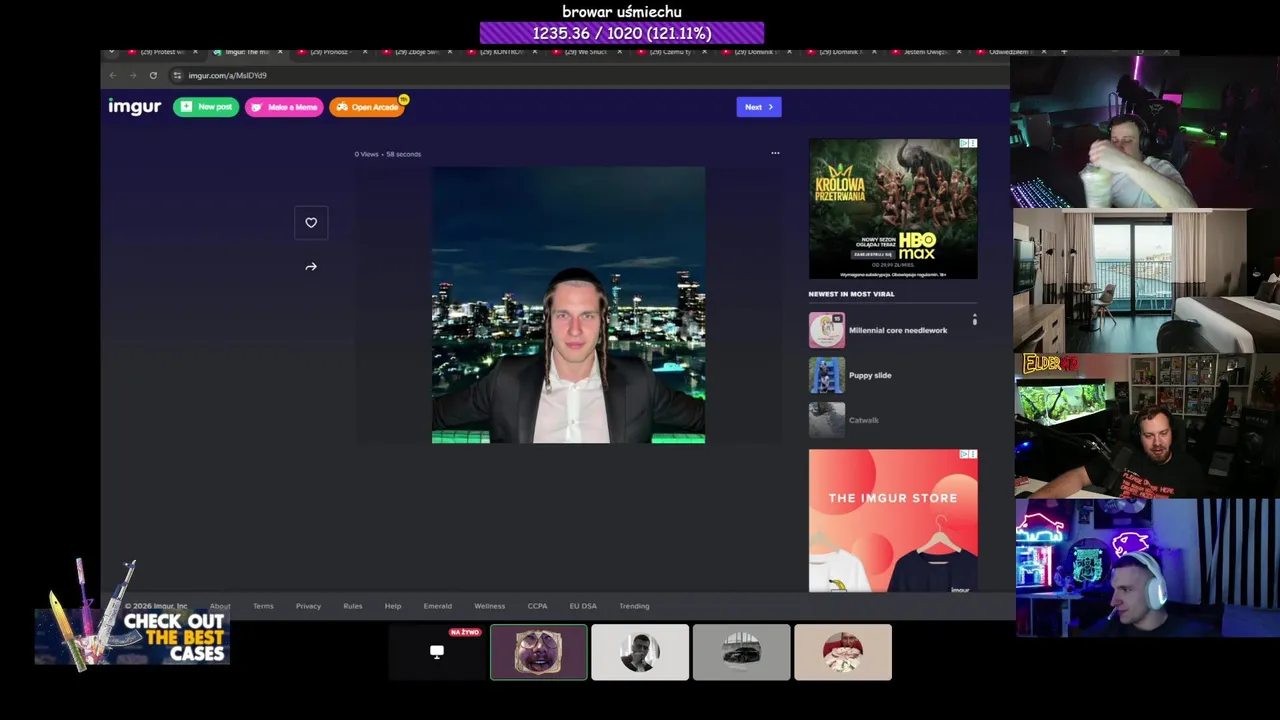
Task: Click the browser back arrow
Action: (x=113, y=75)
